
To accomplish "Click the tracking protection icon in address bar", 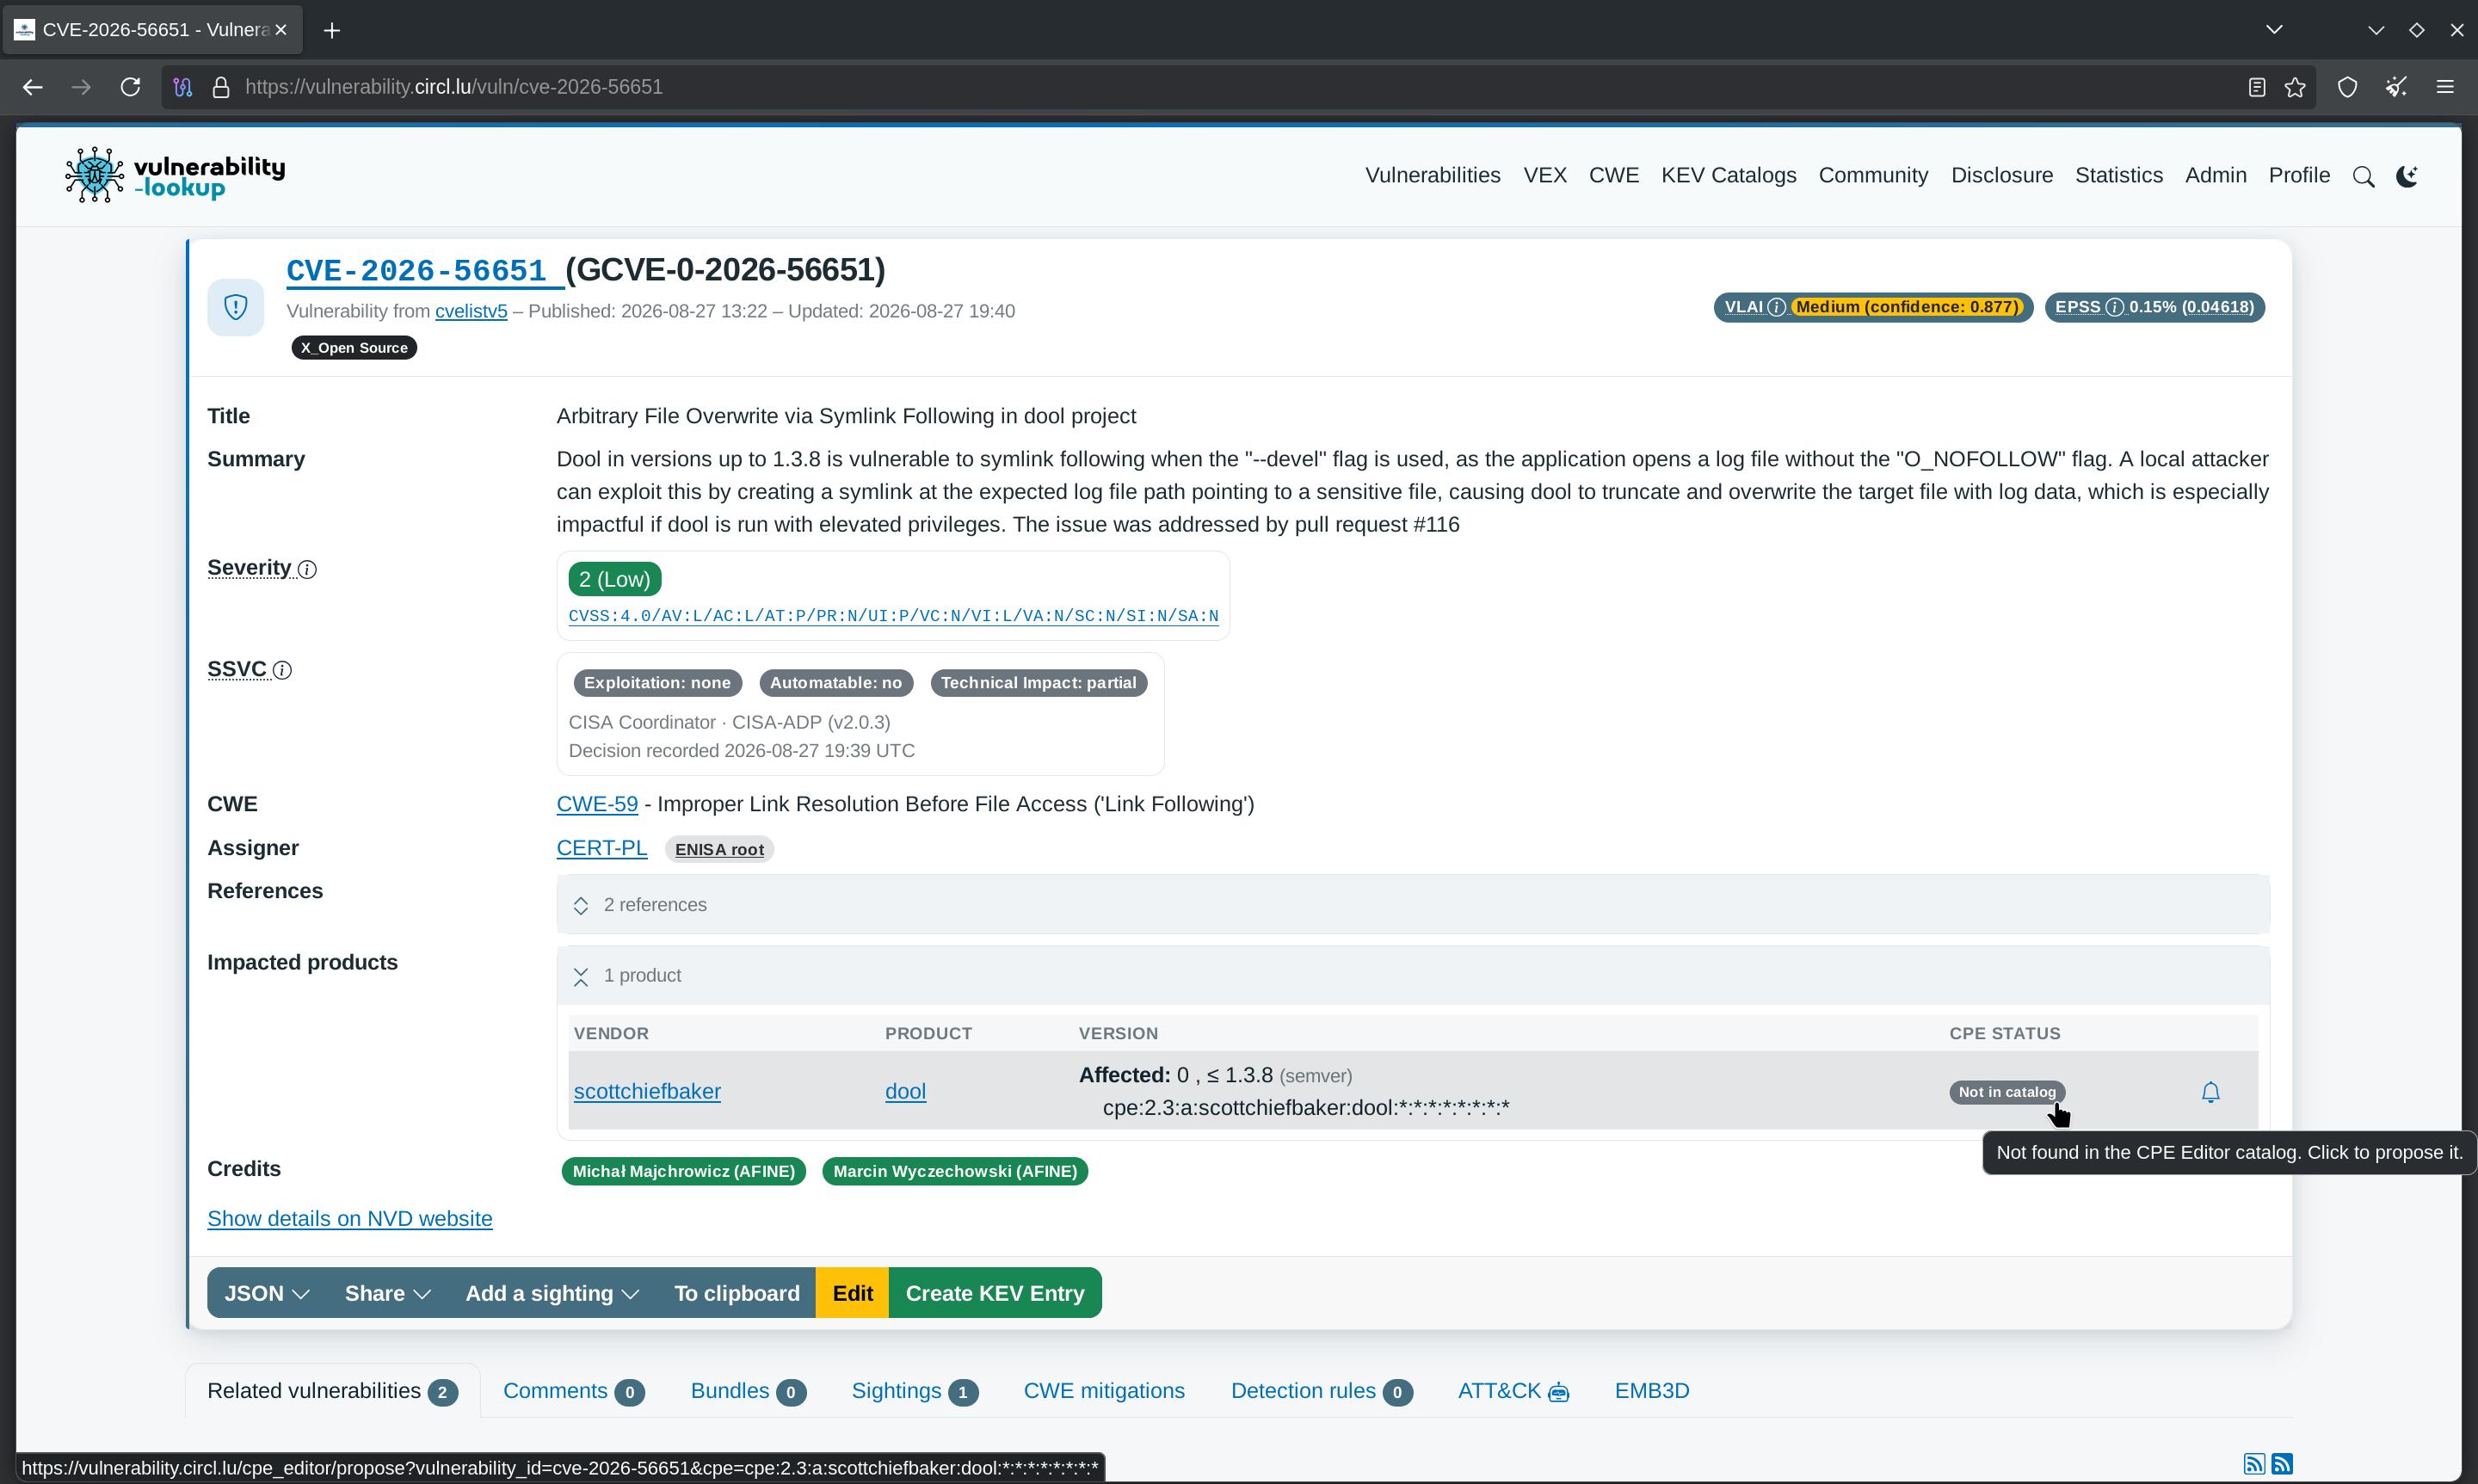I will 183,87.
